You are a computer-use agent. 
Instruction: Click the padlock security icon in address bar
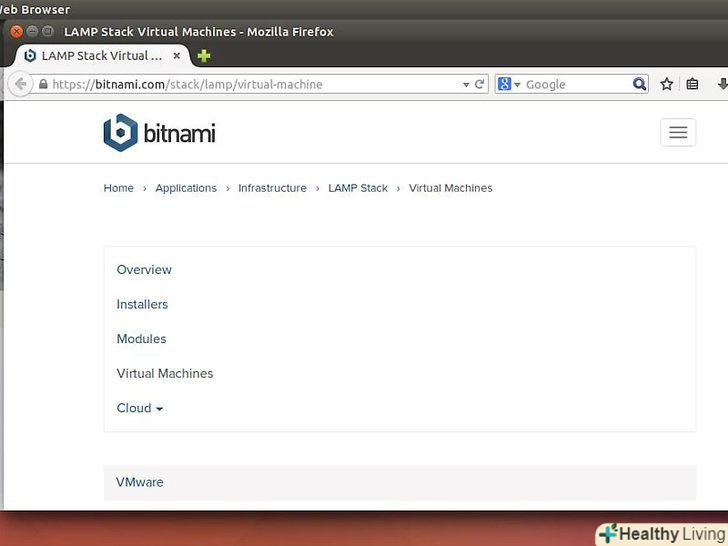pyautogui.click(x=43, y=84)
